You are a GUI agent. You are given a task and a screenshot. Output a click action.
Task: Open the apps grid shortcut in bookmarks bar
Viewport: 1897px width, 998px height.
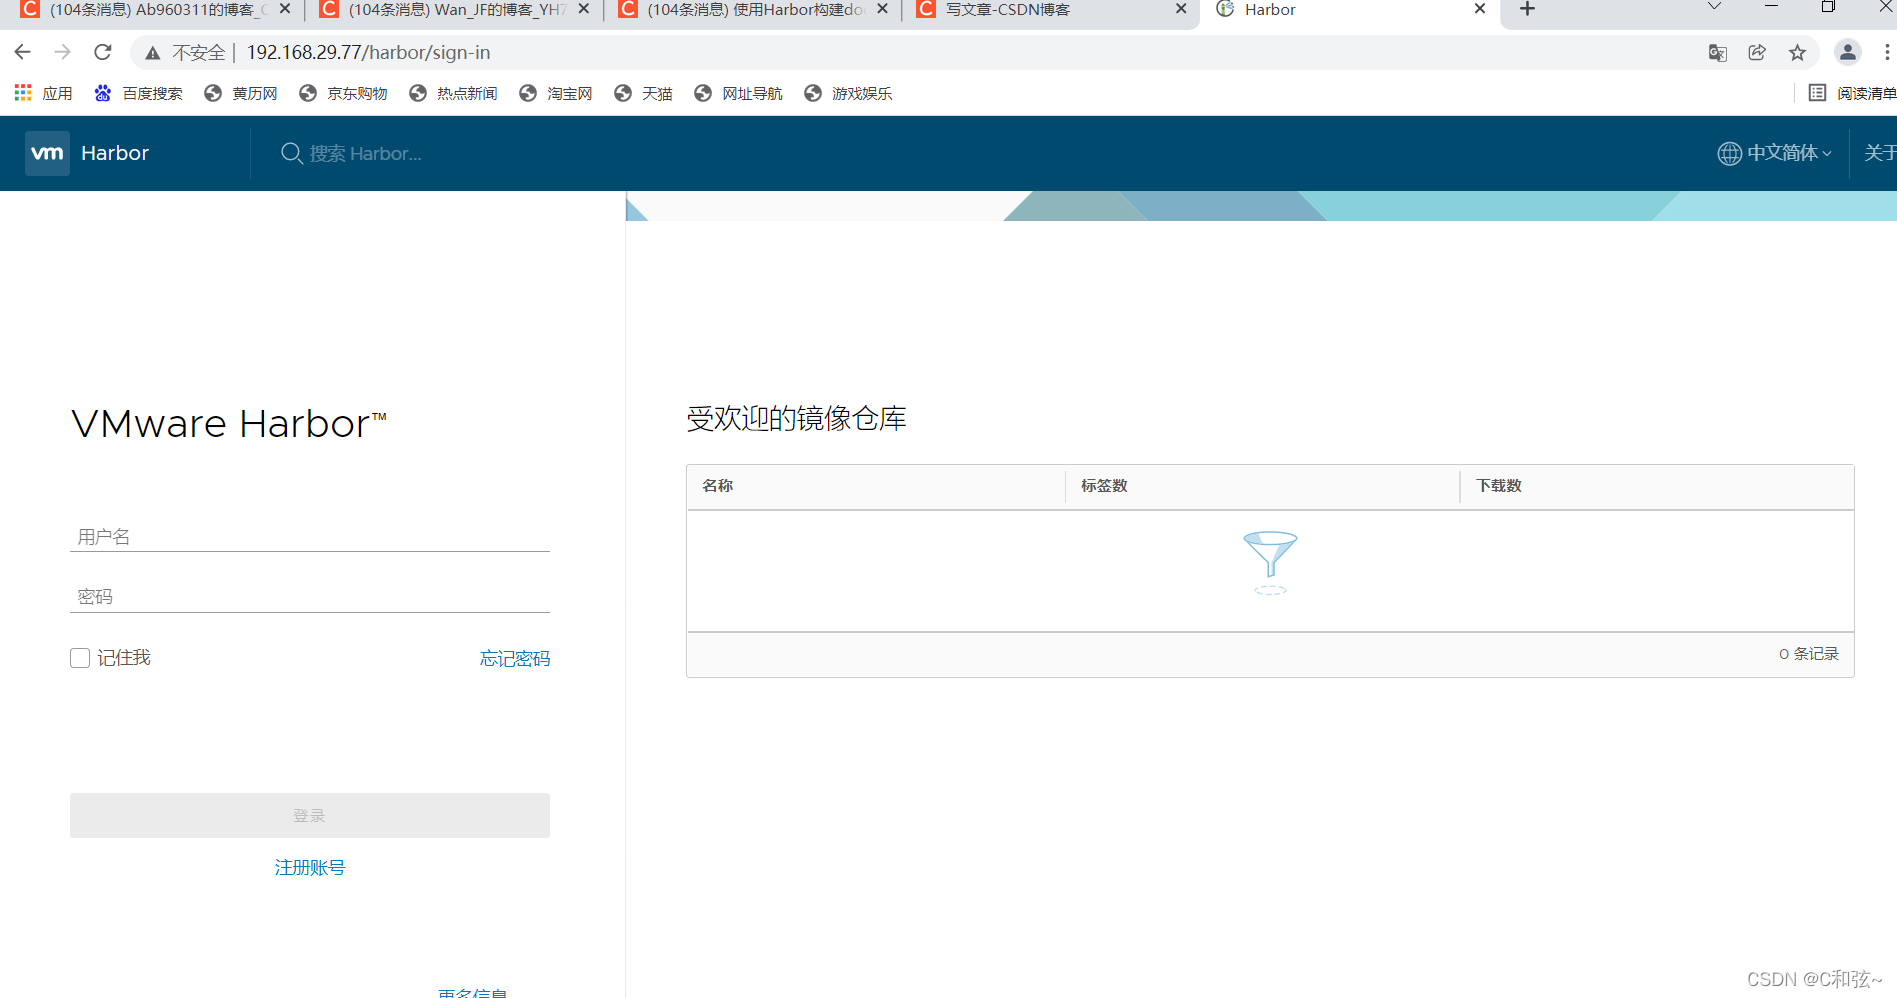pyautogui.click(x=23, y=93)
